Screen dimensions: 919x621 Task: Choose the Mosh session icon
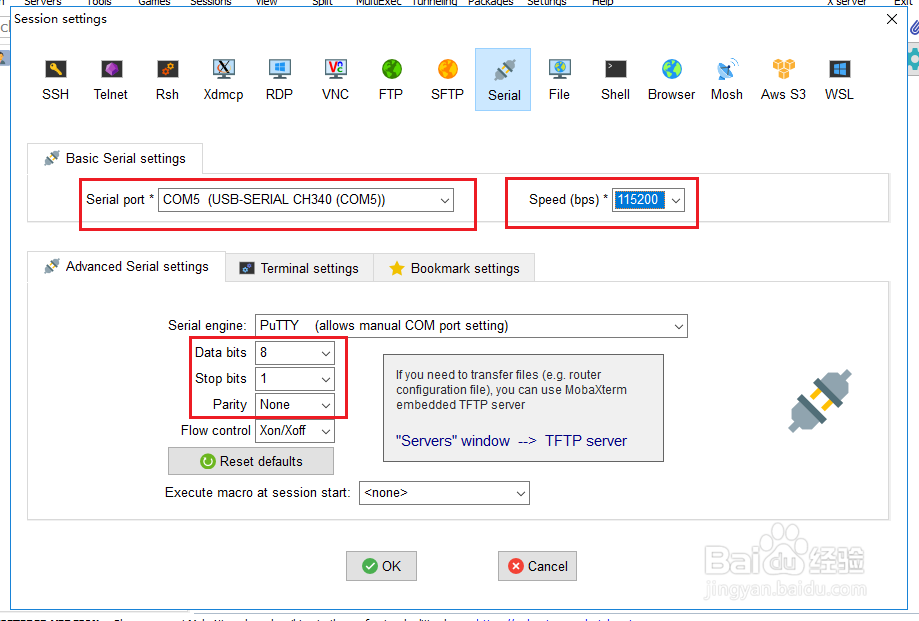[727, 80]
